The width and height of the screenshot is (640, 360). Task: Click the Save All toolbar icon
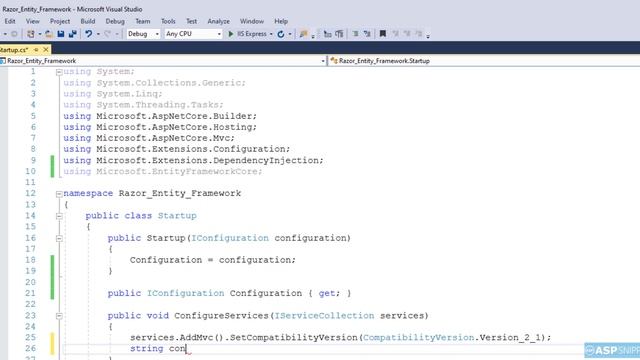pyautogui.click(x=73, y=34)
